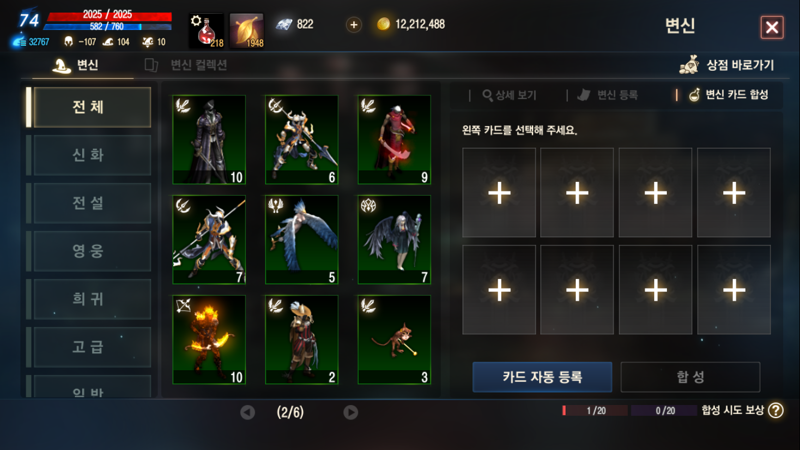This screenshot has height=450, width=800.
Task: Open 상점 바로가기 shop shortcut
Action: coord(727,65)
